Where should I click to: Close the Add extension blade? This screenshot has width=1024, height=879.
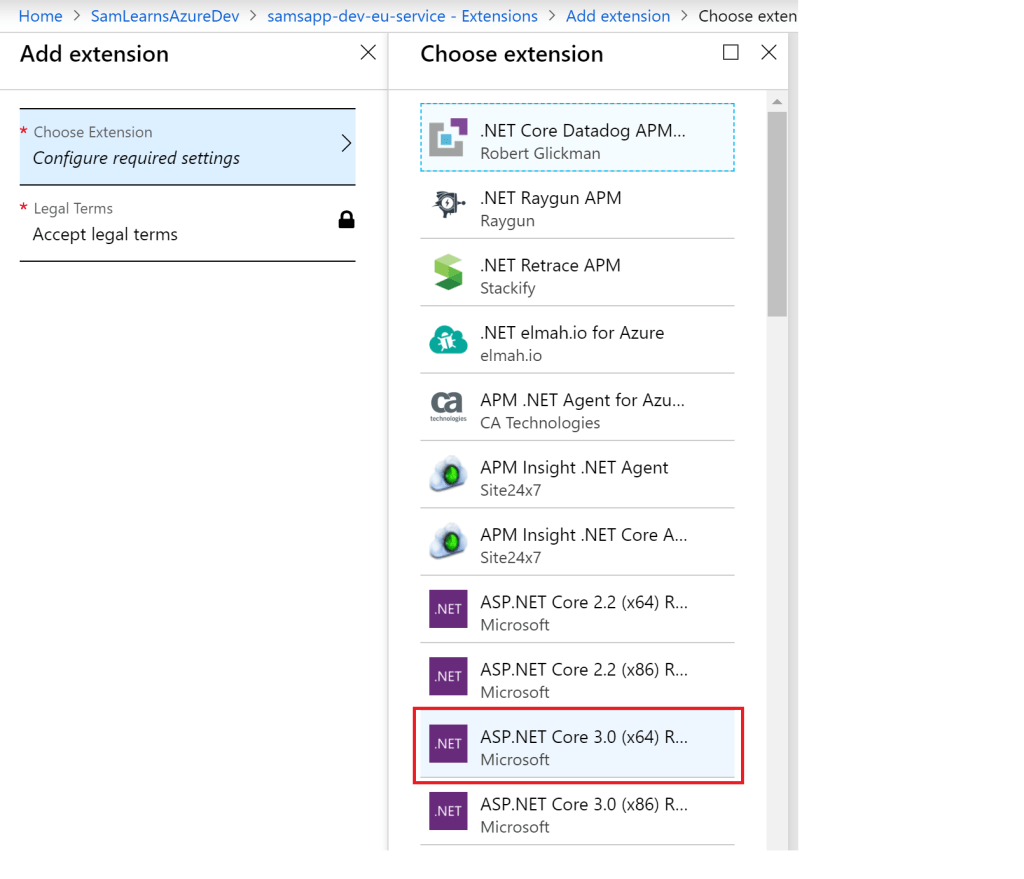tap(368, 53)
